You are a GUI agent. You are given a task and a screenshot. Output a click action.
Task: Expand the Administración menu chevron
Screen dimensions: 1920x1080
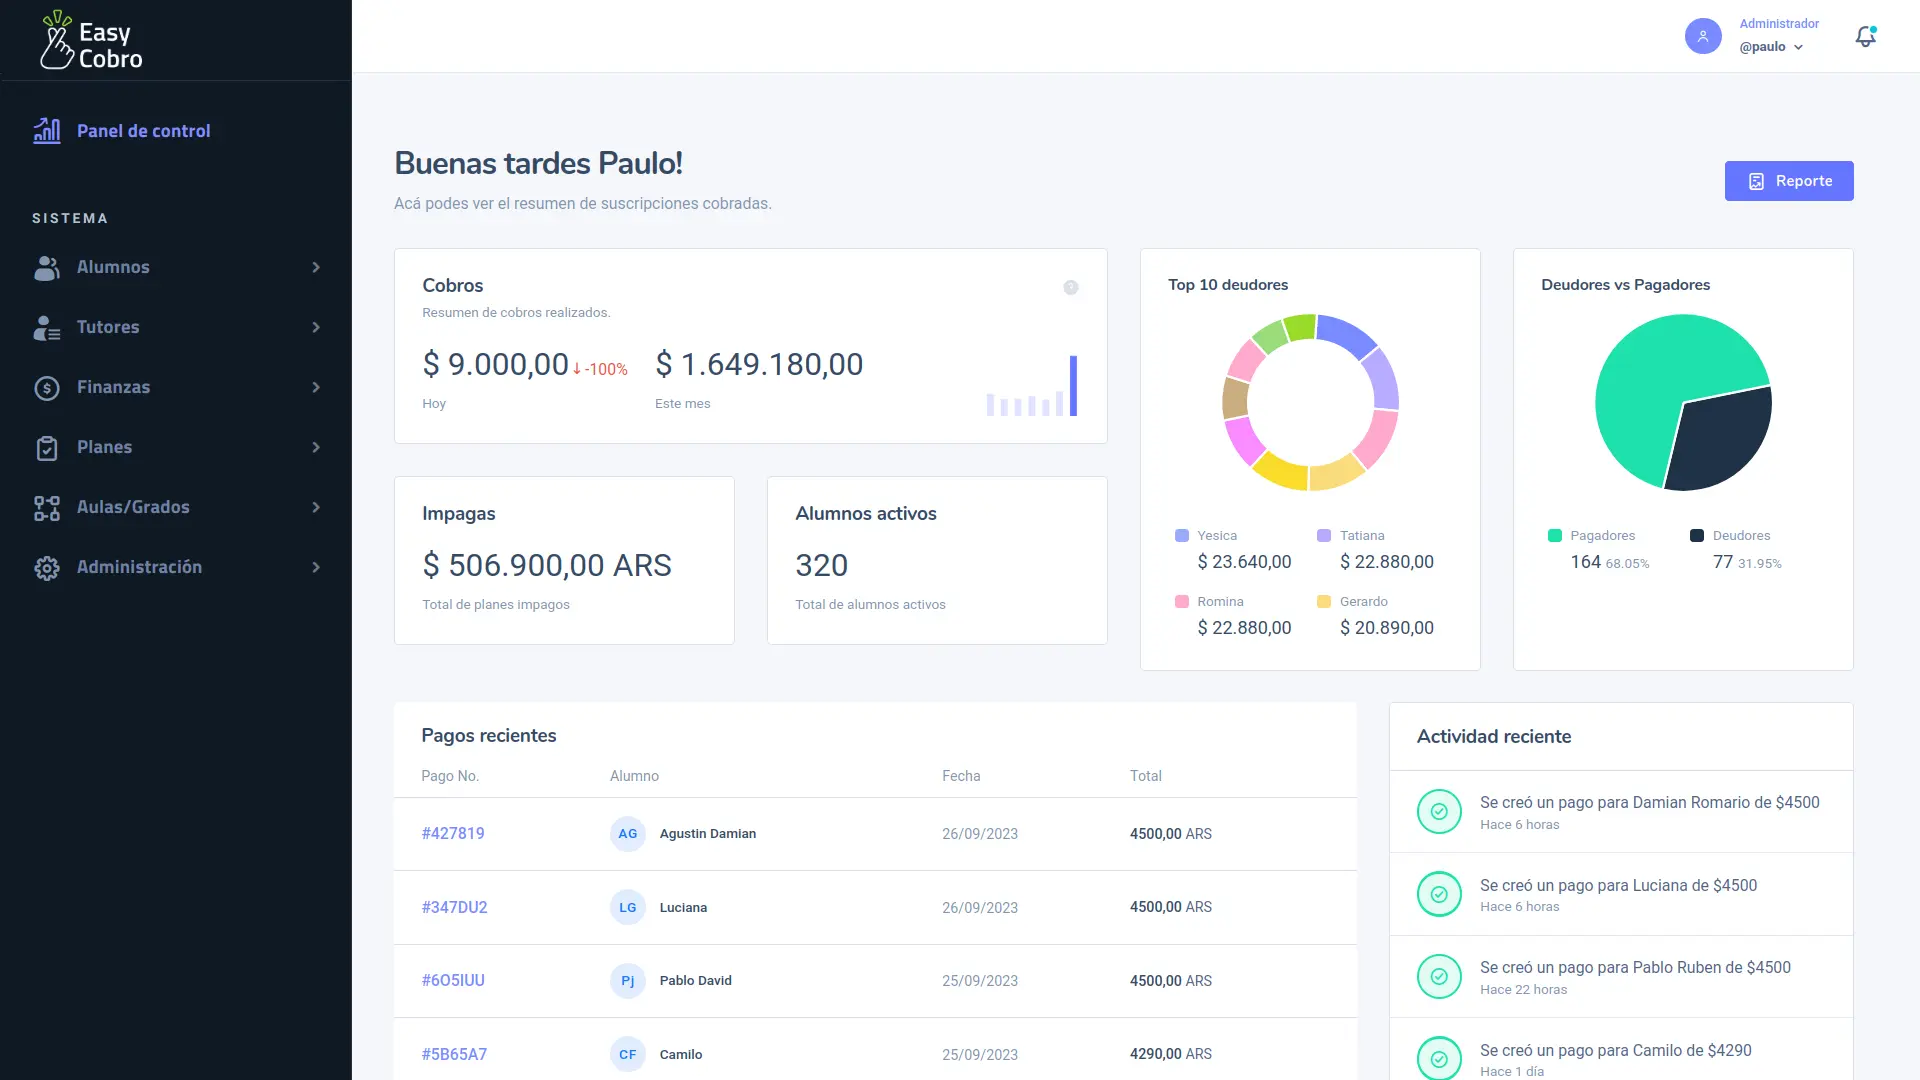tap(316, 568)
